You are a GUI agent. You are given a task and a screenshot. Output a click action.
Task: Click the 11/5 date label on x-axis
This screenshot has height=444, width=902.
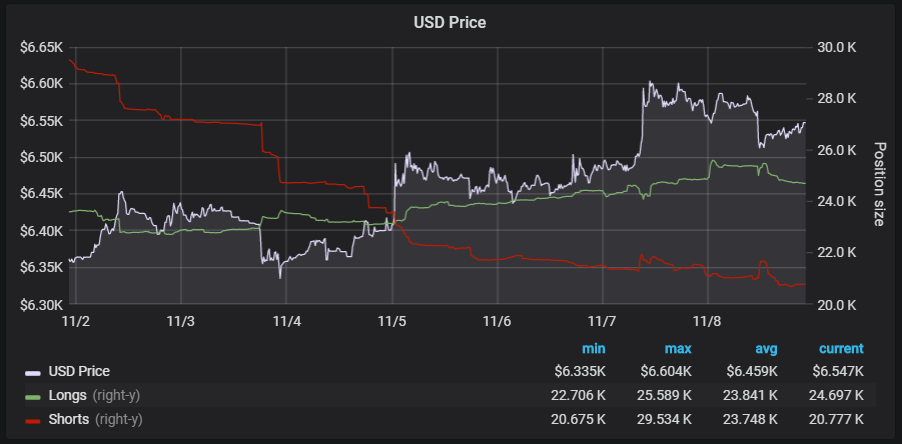392,322
